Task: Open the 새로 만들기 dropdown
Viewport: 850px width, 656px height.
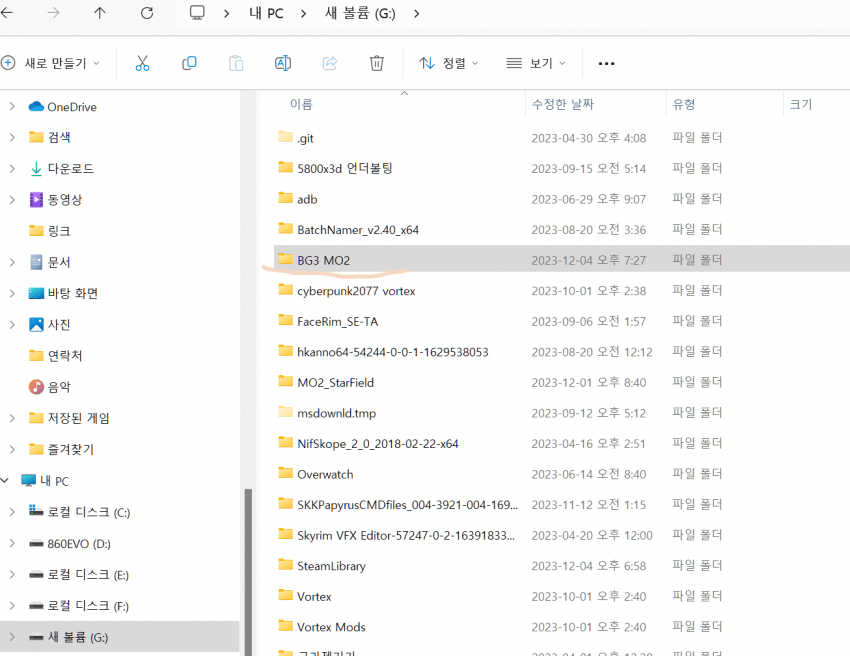Action: pos(50,63)
